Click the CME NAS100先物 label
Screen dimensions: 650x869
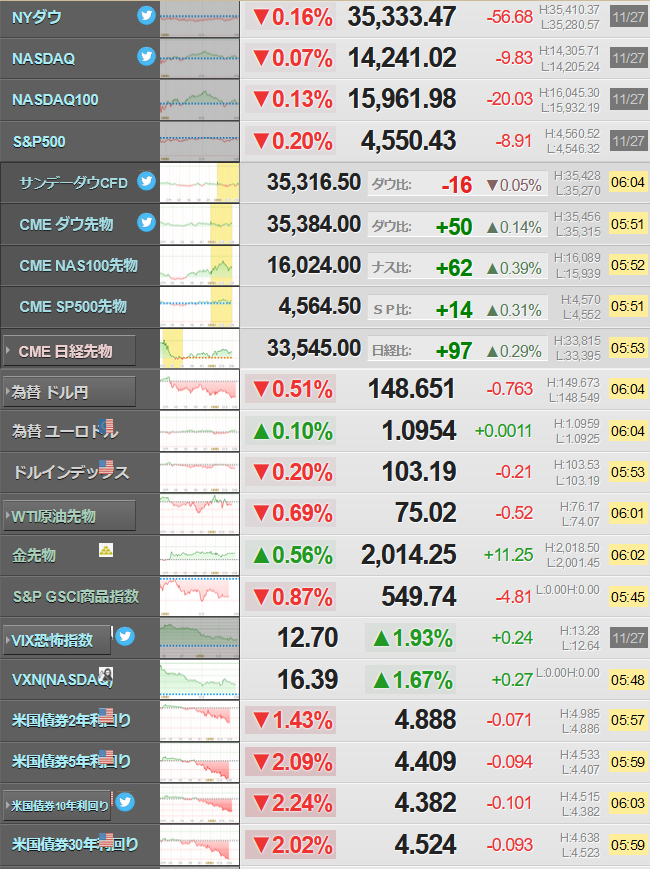click(x=78, y=265)
